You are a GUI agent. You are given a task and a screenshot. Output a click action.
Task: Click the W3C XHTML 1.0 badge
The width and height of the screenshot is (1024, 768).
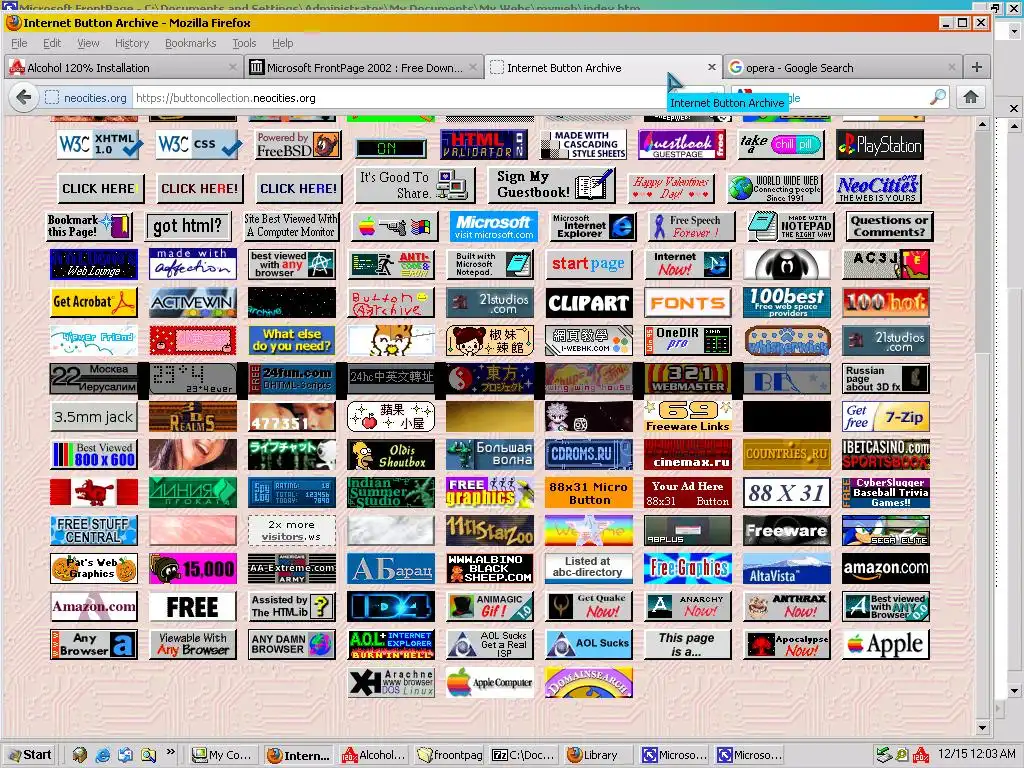click(100, 144)
